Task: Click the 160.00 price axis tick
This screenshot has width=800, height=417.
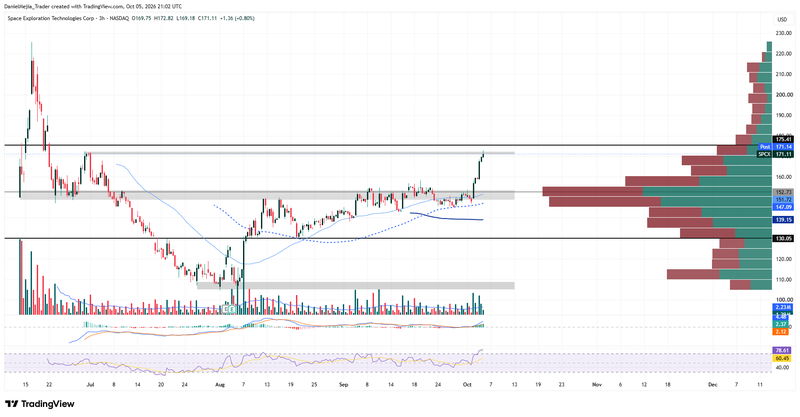Action: tap(784, 177)
